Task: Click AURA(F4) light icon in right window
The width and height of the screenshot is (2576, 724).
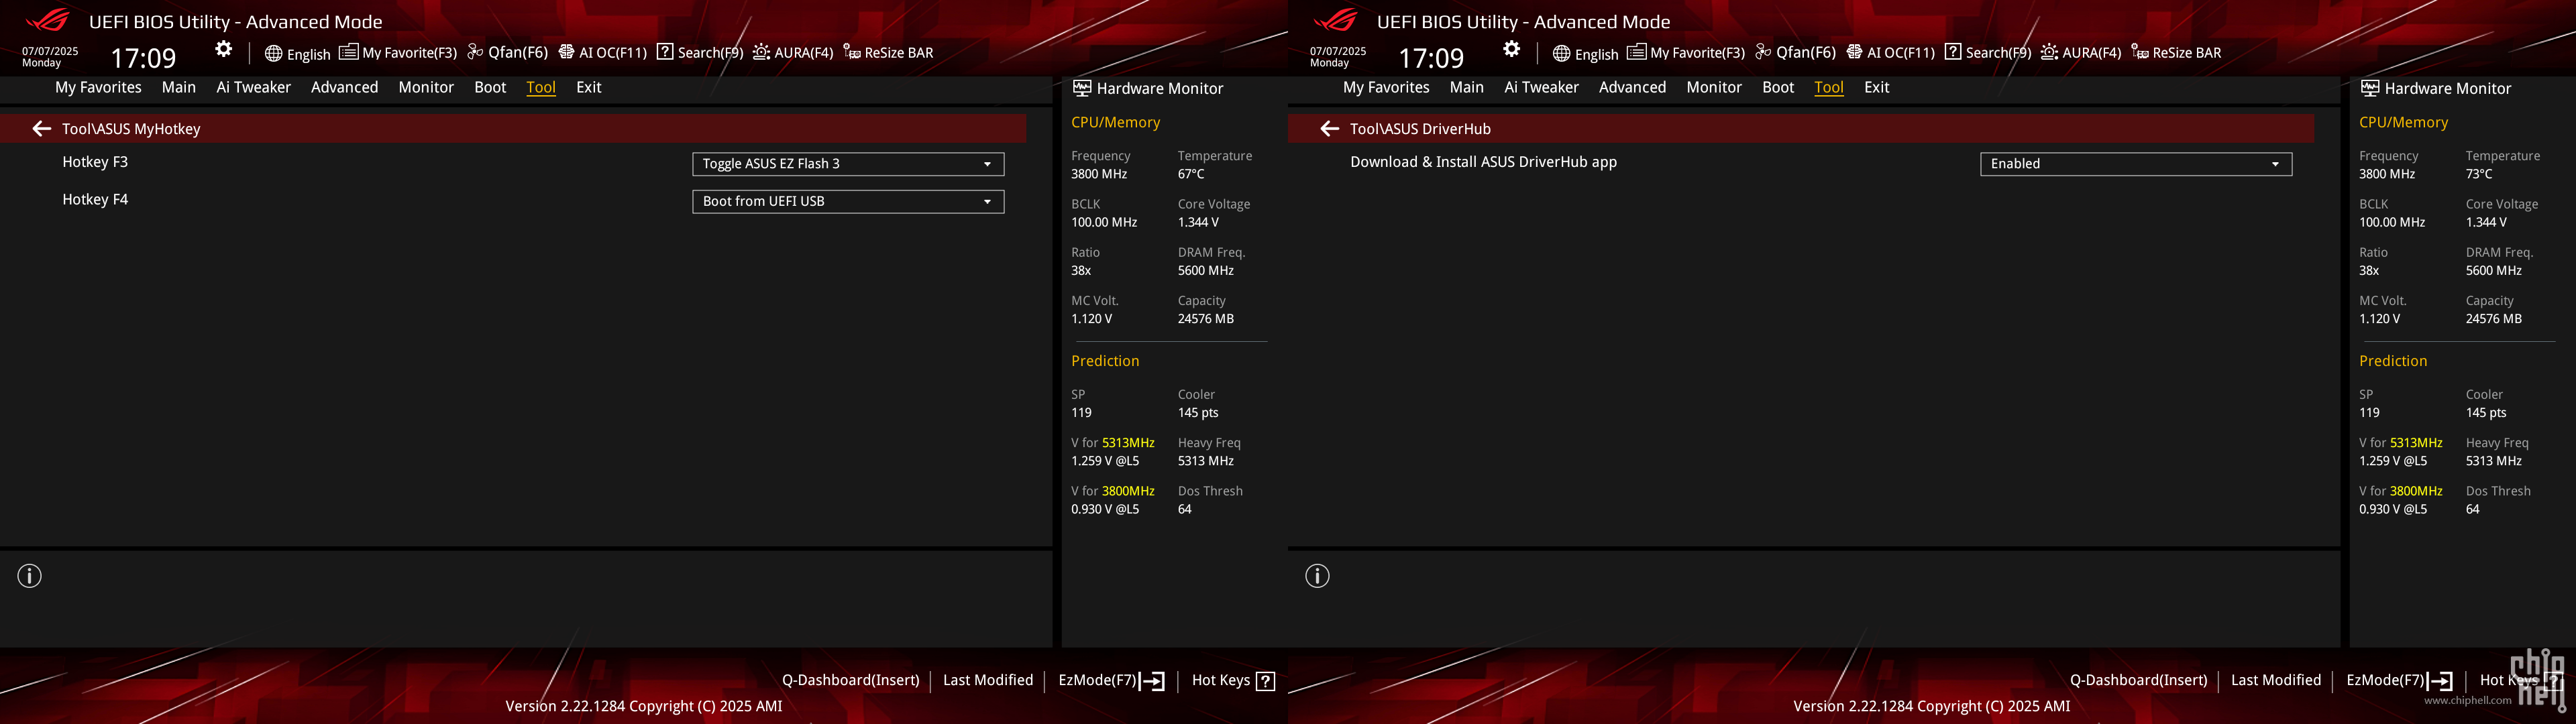Action: point(2049,52)
